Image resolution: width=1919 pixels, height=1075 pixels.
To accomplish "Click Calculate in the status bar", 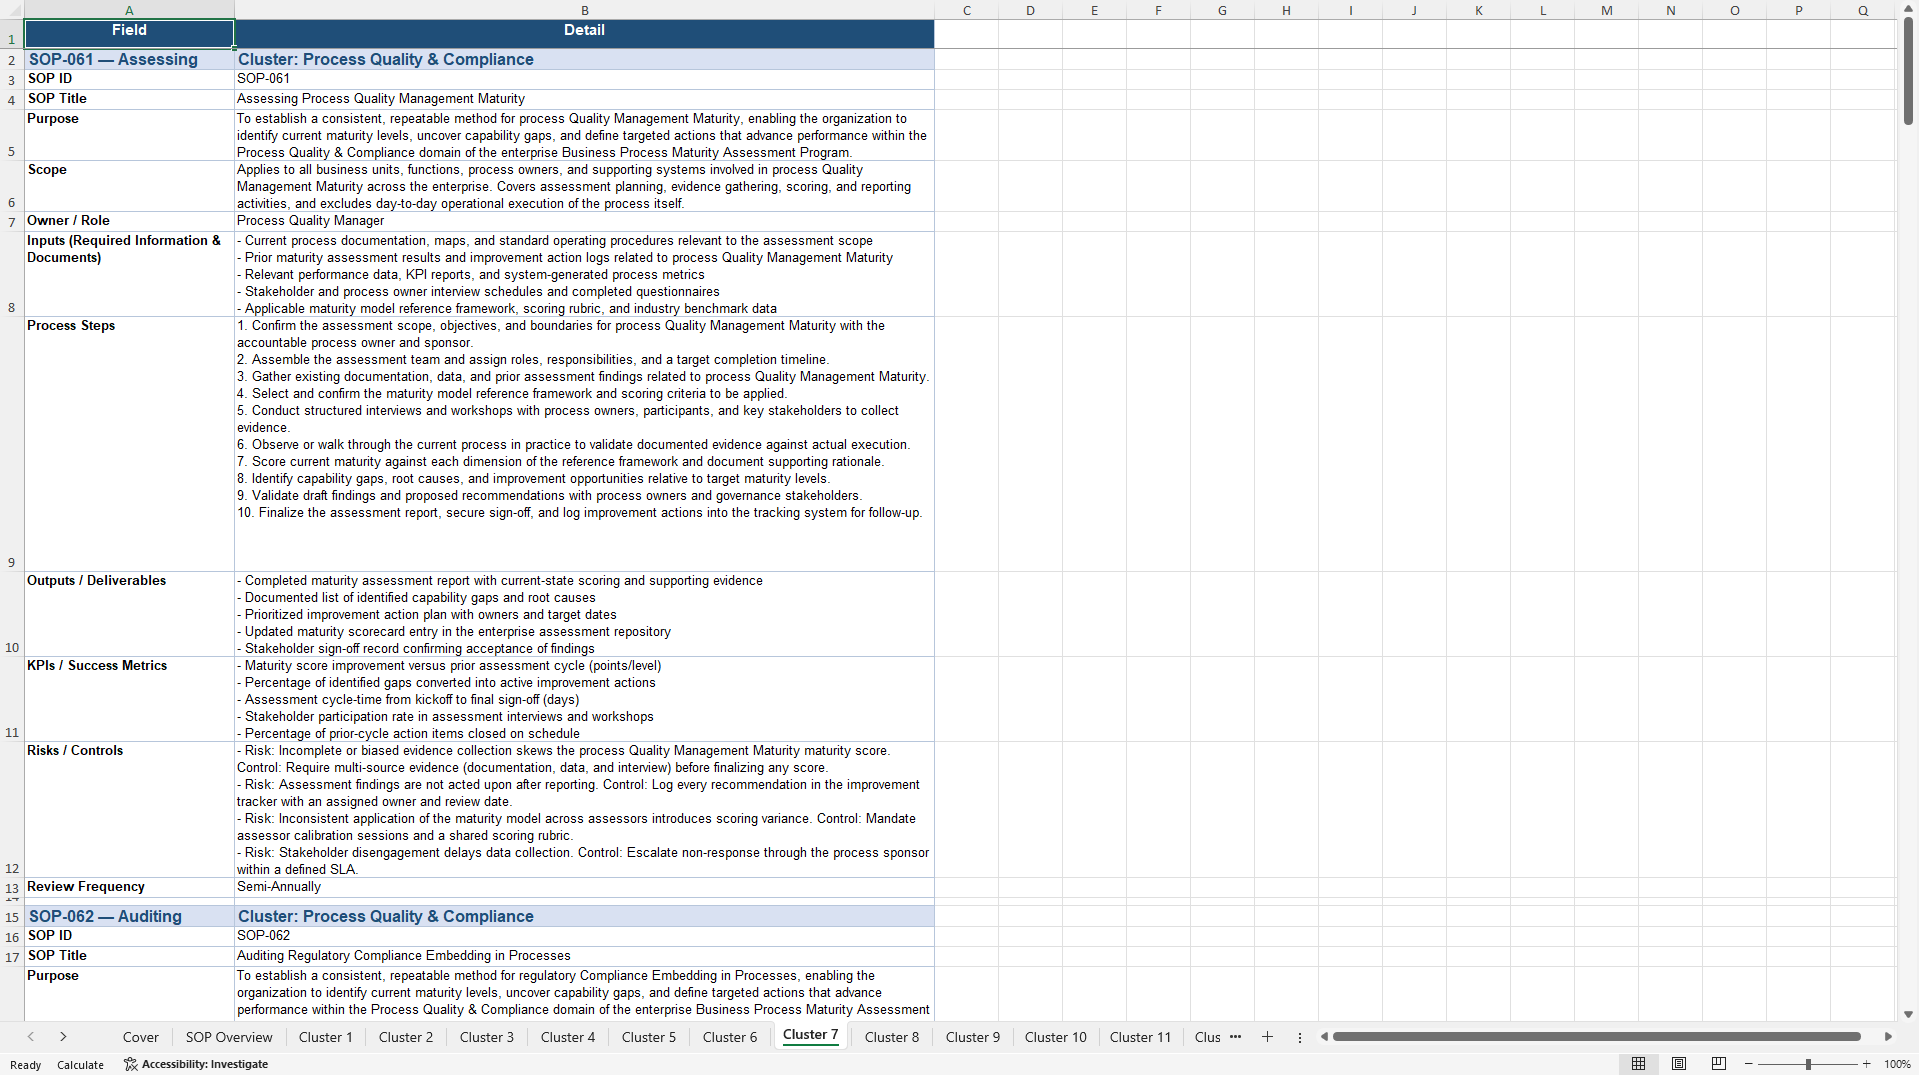I will click(x=80, y=1065).
